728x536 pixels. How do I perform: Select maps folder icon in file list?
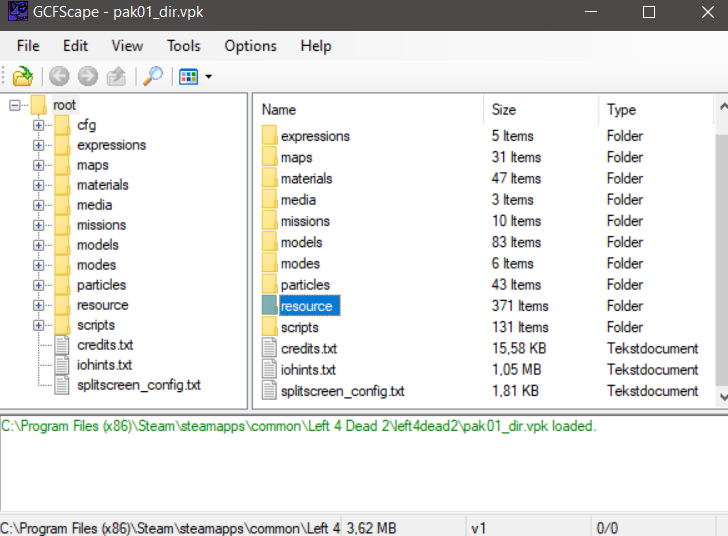pyautogui.click(x=269, y=157)
